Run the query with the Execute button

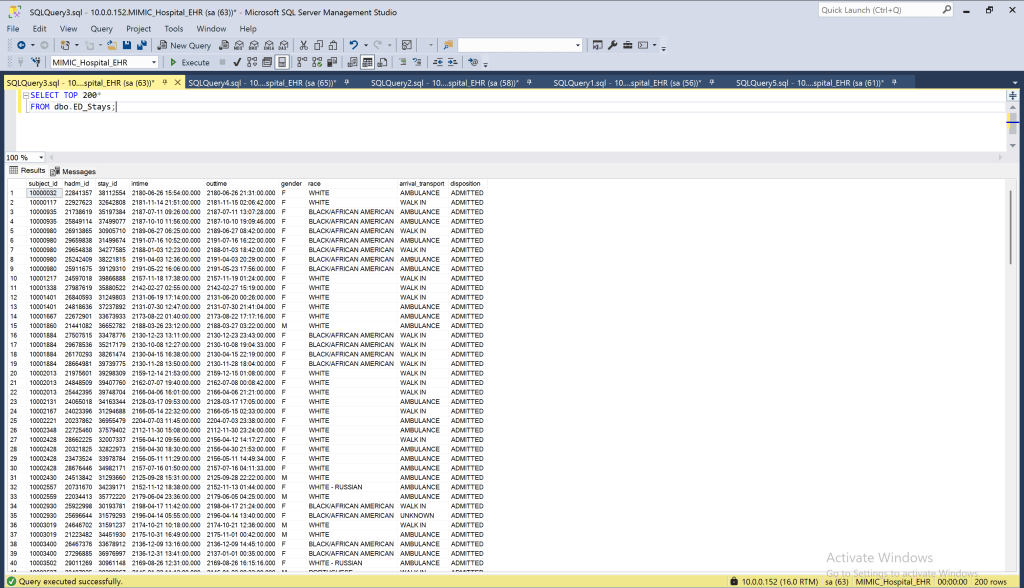[x=189, y=62]
